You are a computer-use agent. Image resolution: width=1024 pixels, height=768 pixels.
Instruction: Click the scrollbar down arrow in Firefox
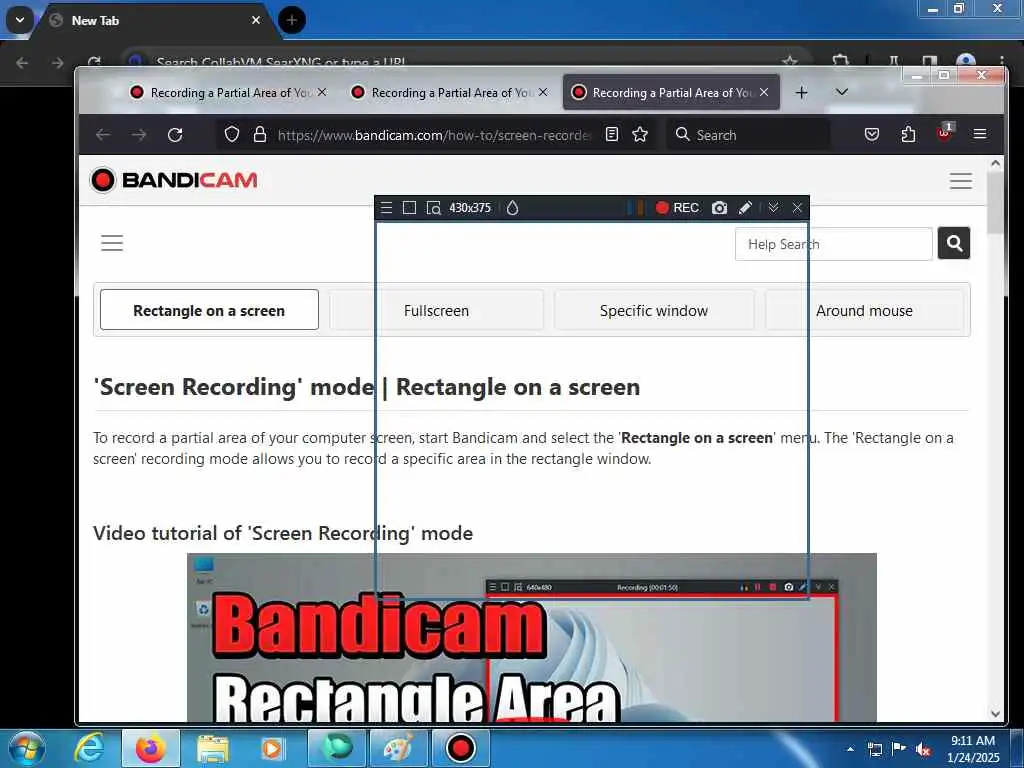click(x=995, y=714)
